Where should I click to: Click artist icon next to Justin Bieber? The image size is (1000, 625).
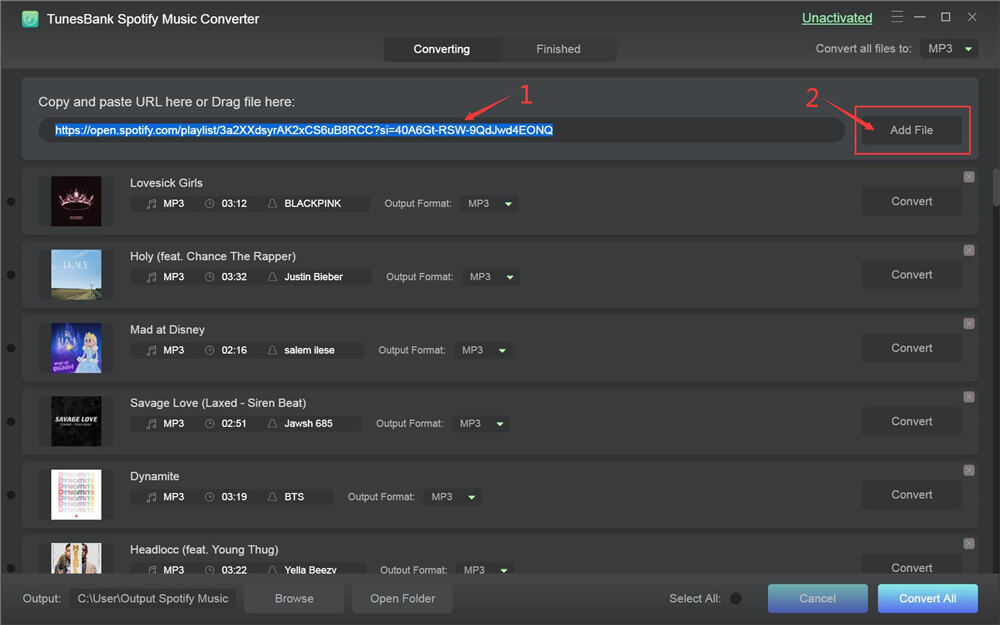pyautogui.click(x=272, y=277)
